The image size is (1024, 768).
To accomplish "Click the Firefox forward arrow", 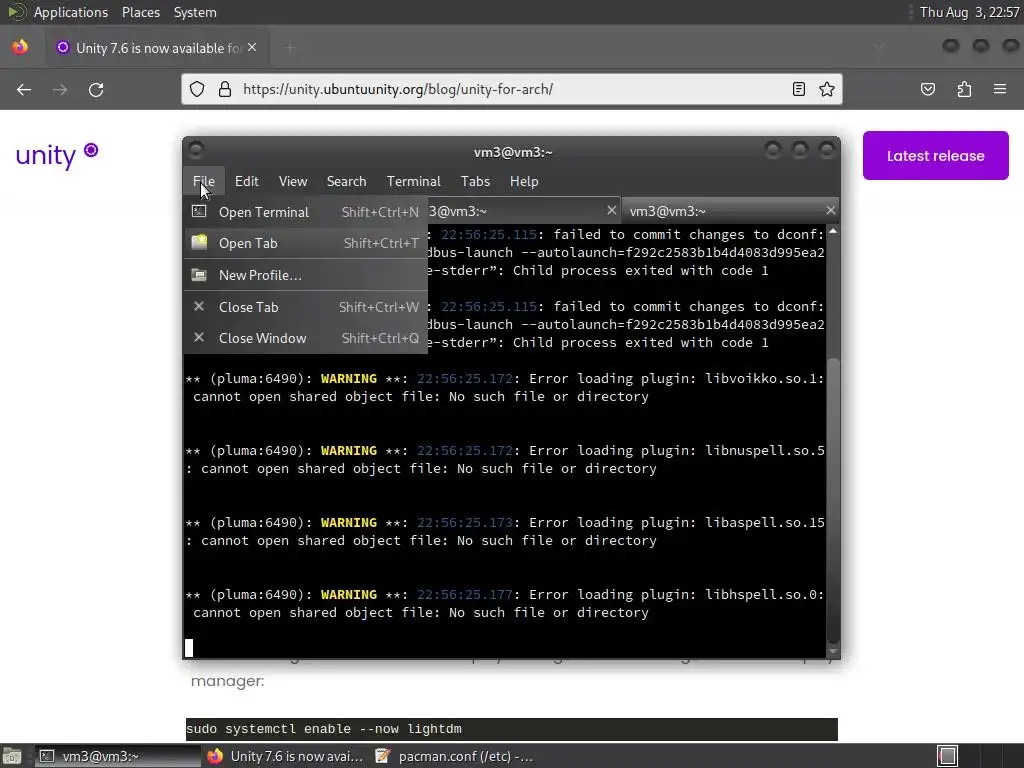I will coord(60,89).
